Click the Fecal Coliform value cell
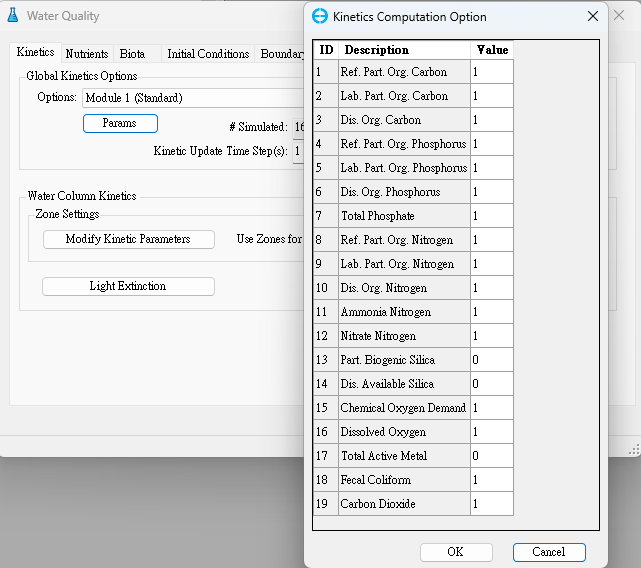This screenshot has width=641, height=568. coord(491,480)
